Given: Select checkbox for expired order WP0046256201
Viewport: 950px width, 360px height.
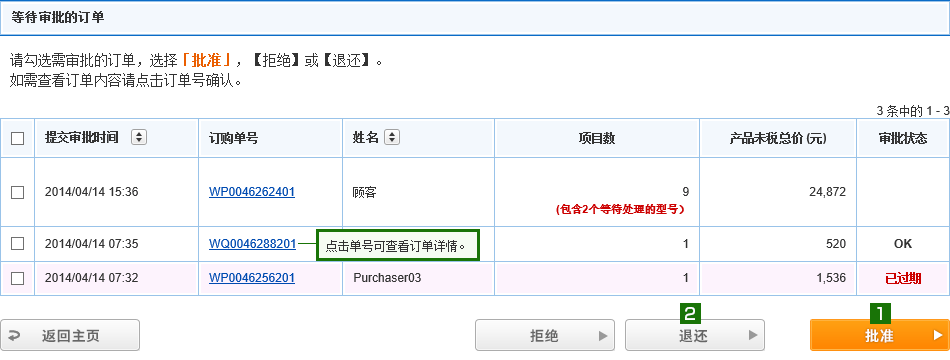Looking at the screenshot, I should point(18,278).
